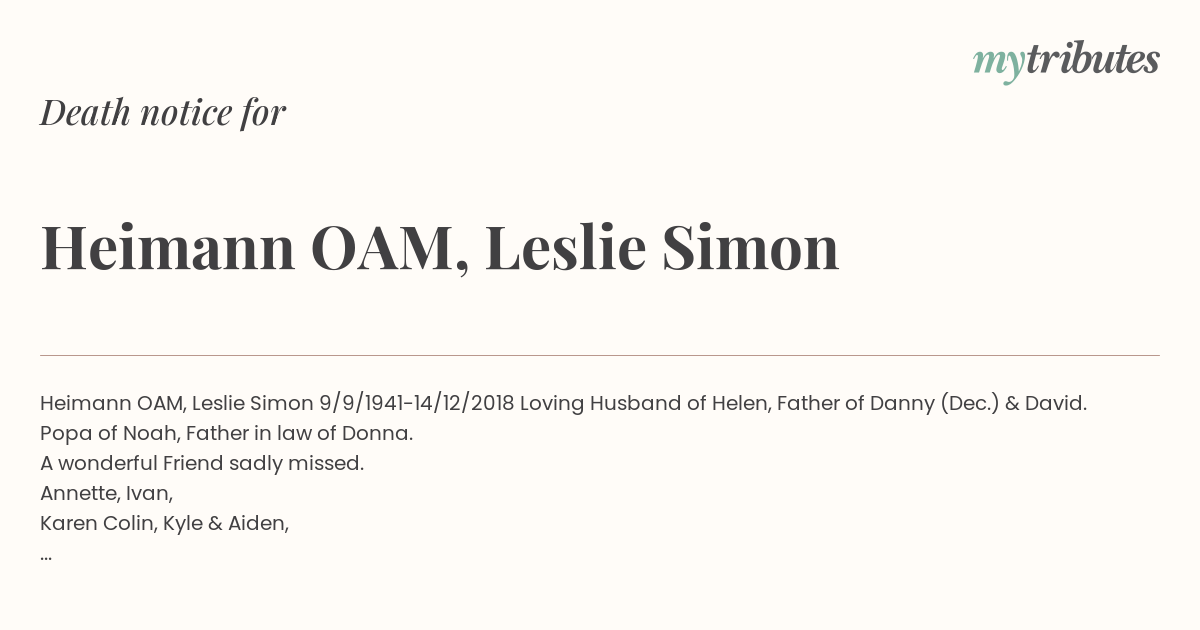Click the 'tributes' part of the logo
Image resolution: width=1200 pixels, height=630 pixels.
pyautogui.click(x=1093, y=59)
